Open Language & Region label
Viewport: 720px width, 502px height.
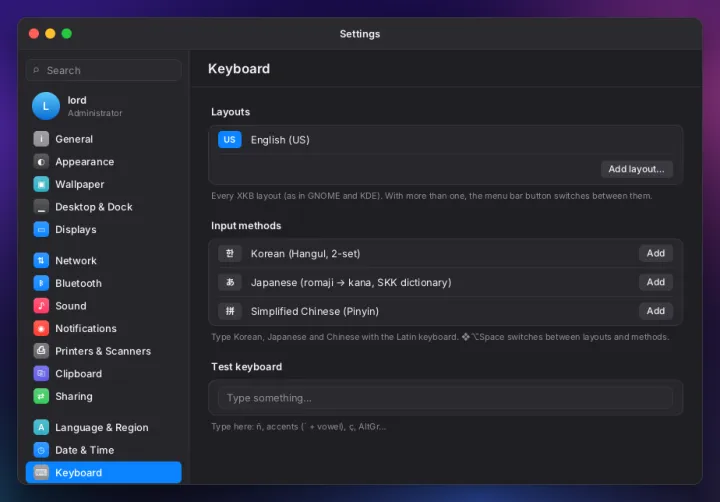click(x=102, y=427)
